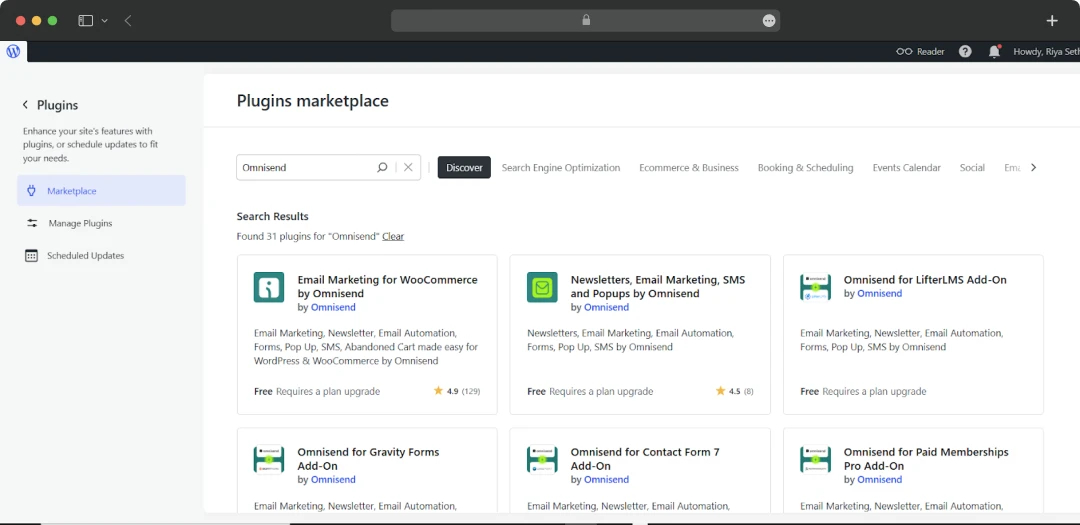
Task: Open the Help question mark icon
Action: tap(965, 52)
